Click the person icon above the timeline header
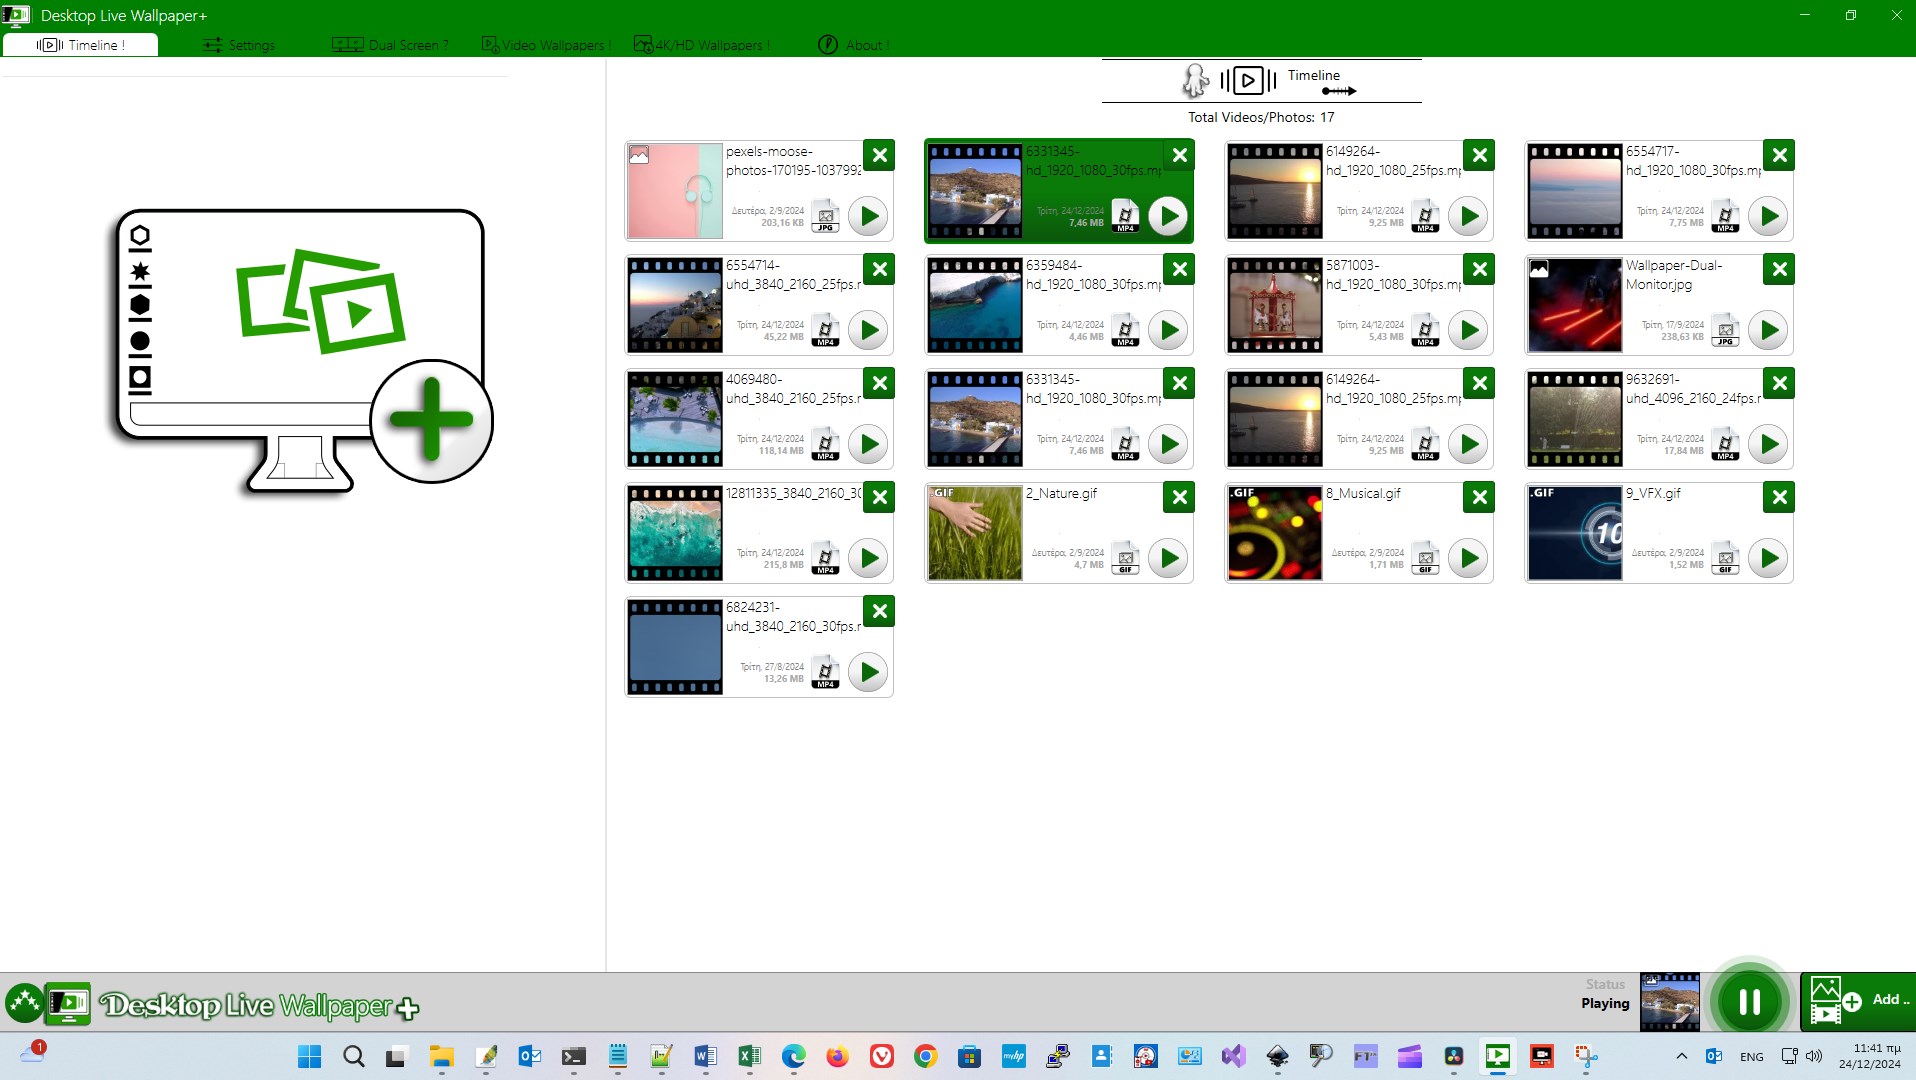1916x1080 pixels. (1196, 80)
